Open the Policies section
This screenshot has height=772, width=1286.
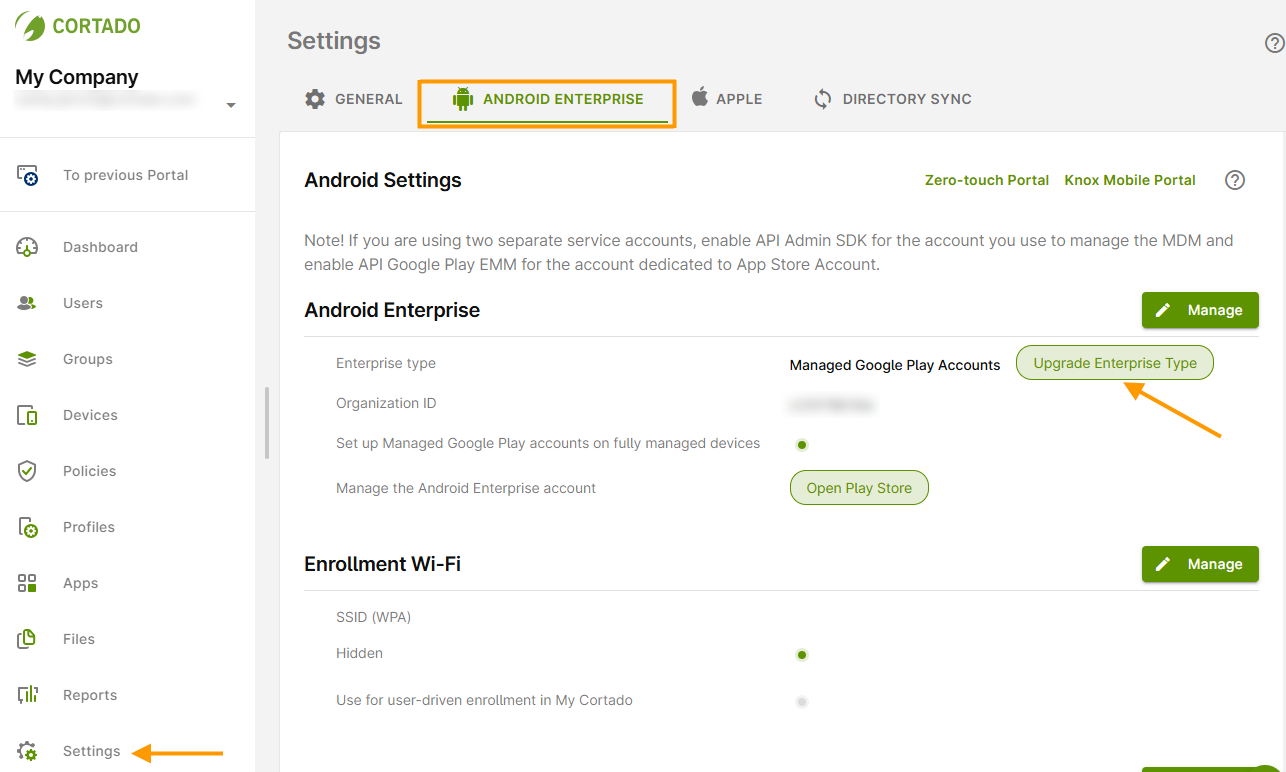(x=90, y=471)
